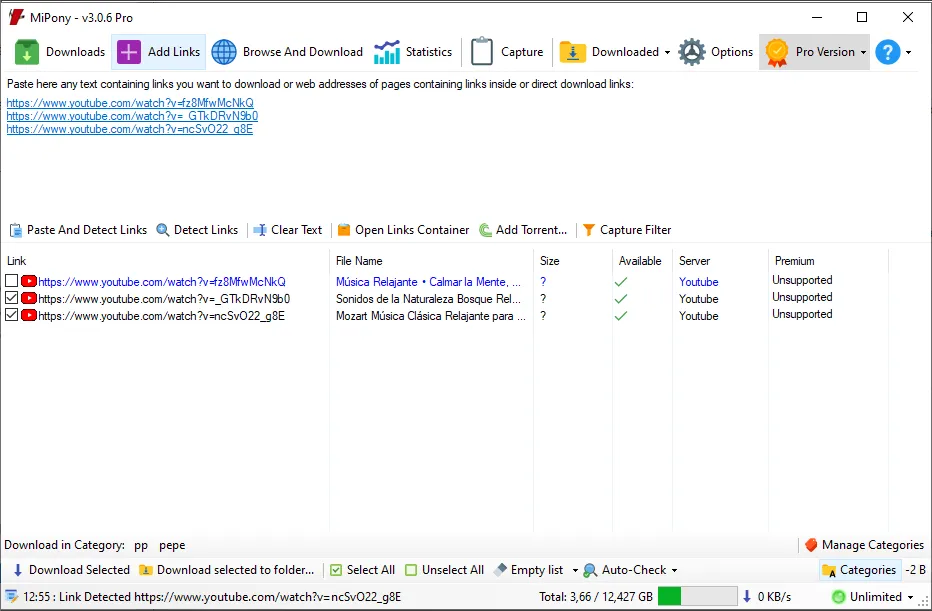
Task: Sort by the File Name column header
Action: 359,261
